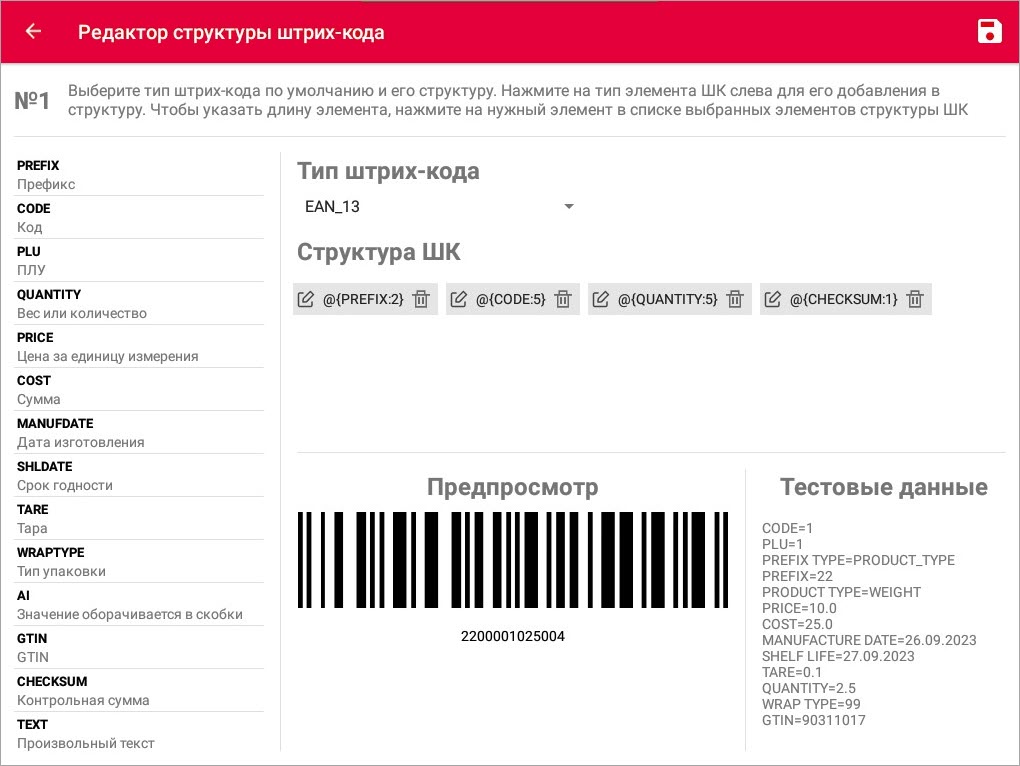Add GTIN element to structure
1020x766 pixels.
click(x=140, y=648)
